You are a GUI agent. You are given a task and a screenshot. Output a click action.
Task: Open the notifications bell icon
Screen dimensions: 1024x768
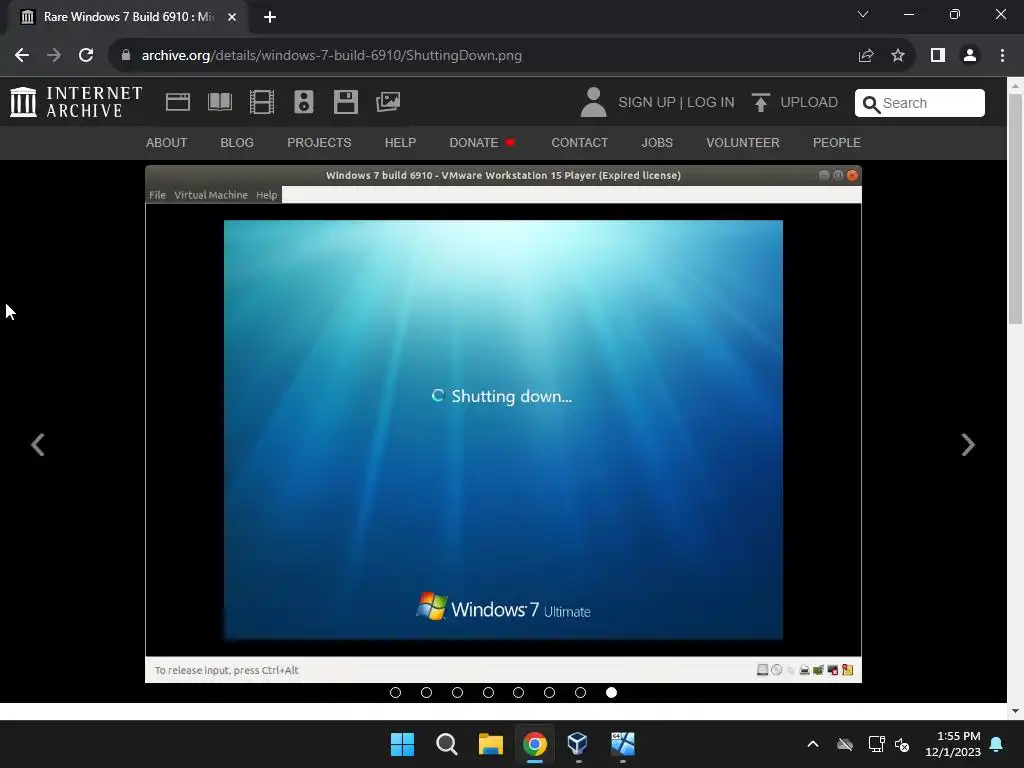997,744
